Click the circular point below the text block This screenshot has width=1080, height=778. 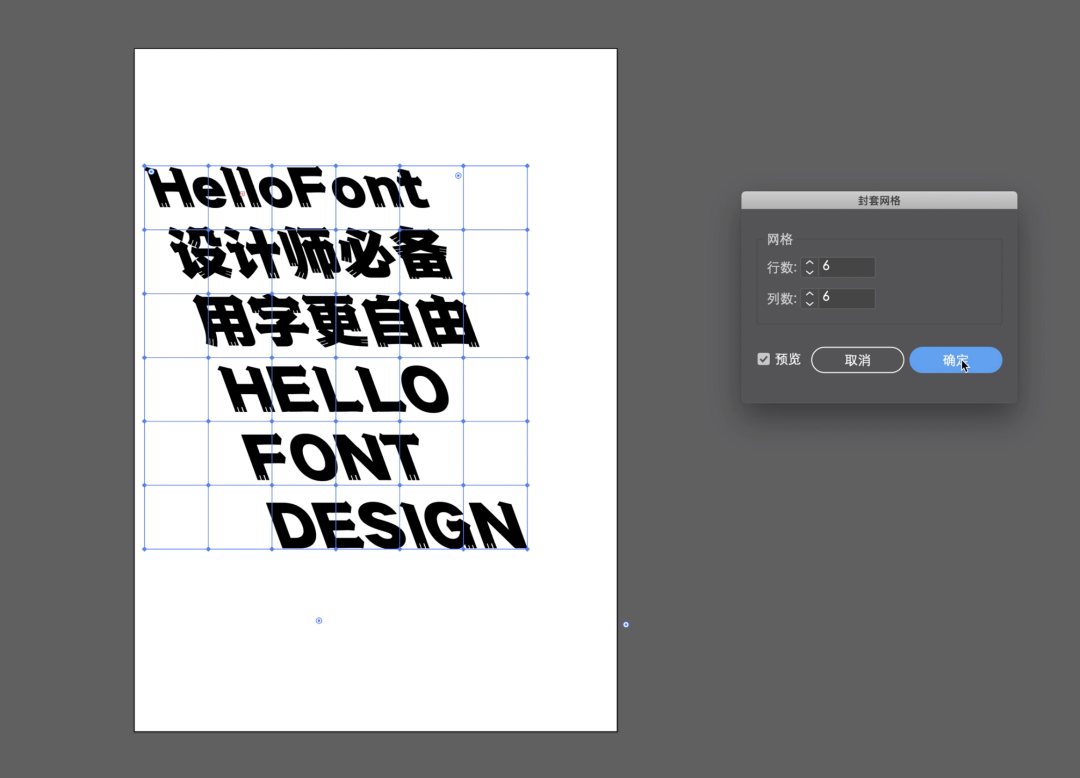319,621
